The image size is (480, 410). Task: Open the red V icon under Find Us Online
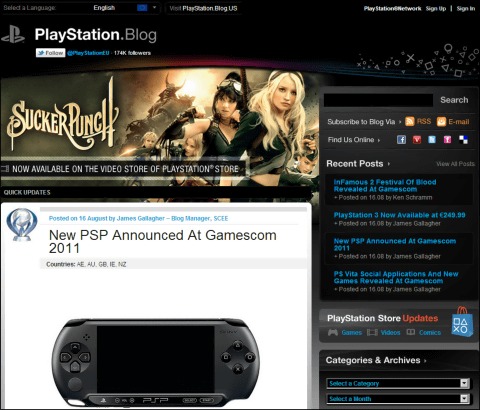pyautogui.click(x=417, y=140)
